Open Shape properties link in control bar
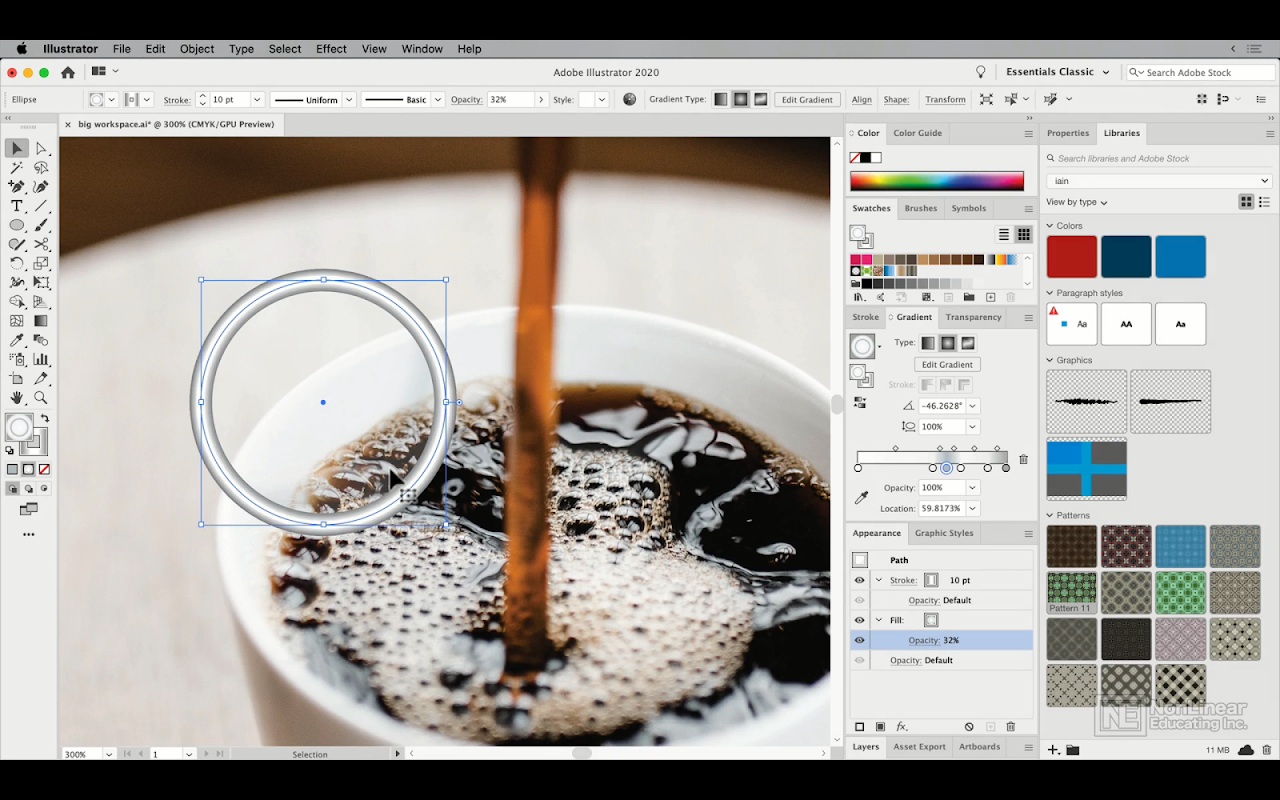Screen dimensions: 1280x800 pyautogui.click(x=896, y=100)
